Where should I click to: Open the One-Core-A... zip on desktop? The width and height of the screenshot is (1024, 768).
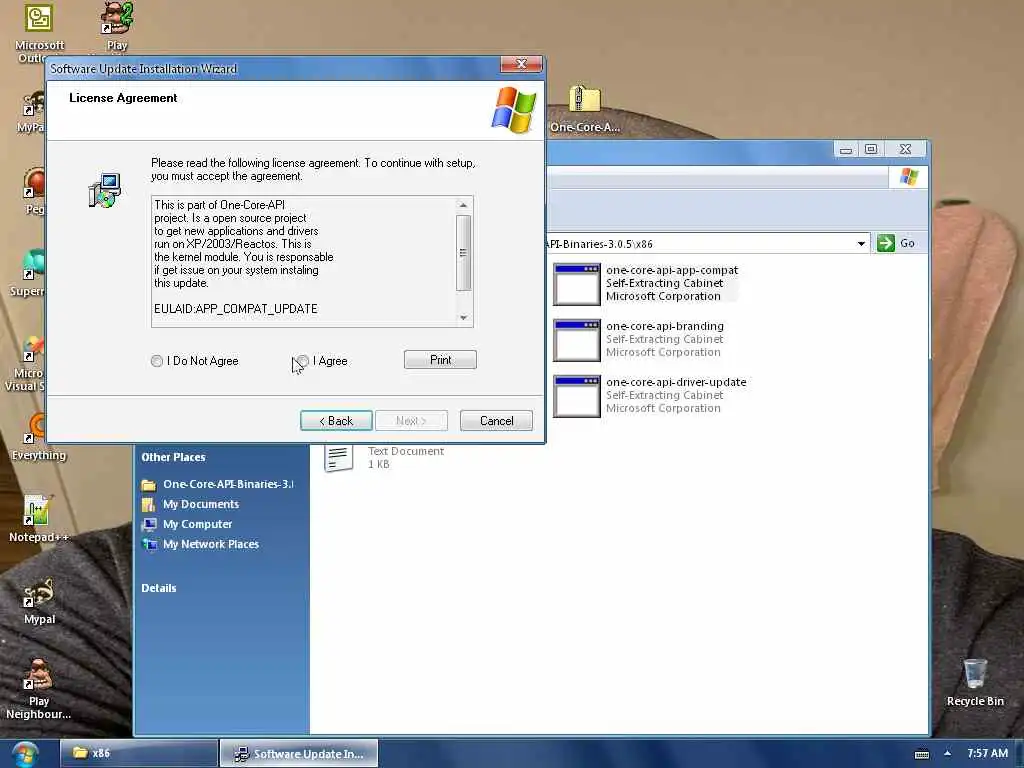pyautogui.click(x=584, y=108)
